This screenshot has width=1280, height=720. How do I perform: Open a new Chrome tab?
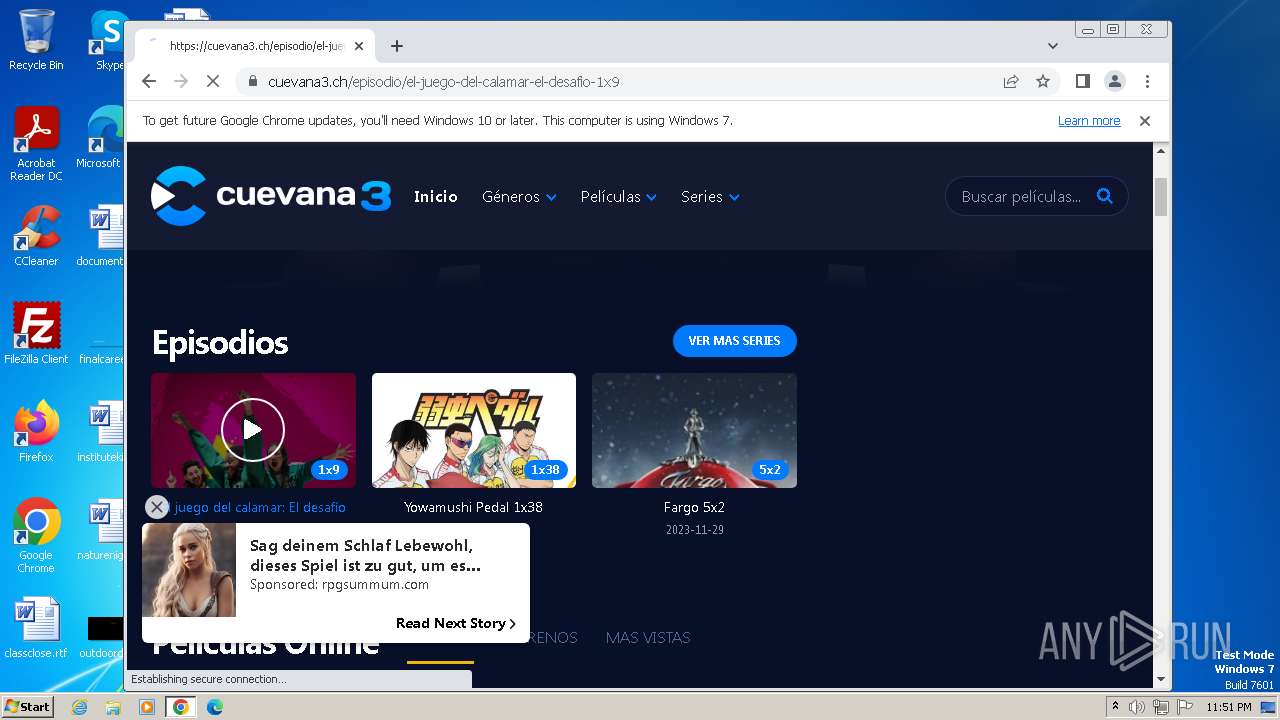coord(397,46)
